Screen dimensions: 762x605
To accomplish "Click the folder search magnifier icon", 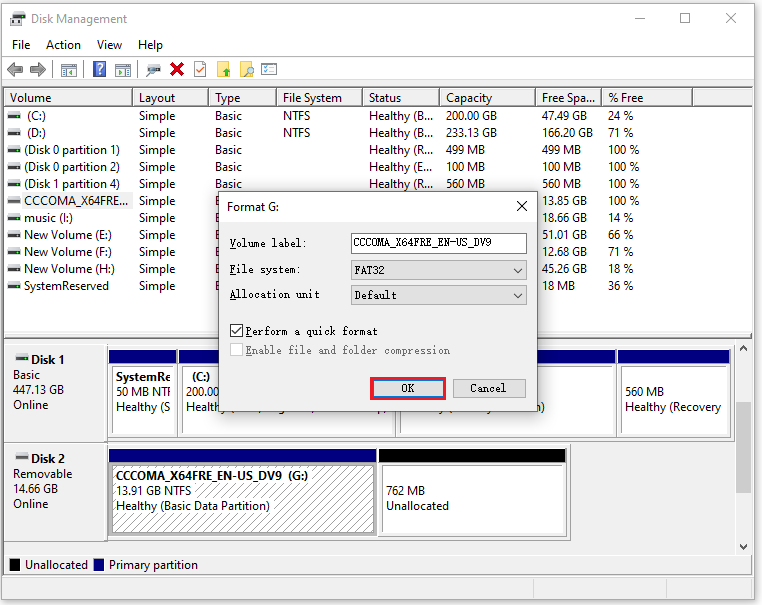I will (247, 69).
